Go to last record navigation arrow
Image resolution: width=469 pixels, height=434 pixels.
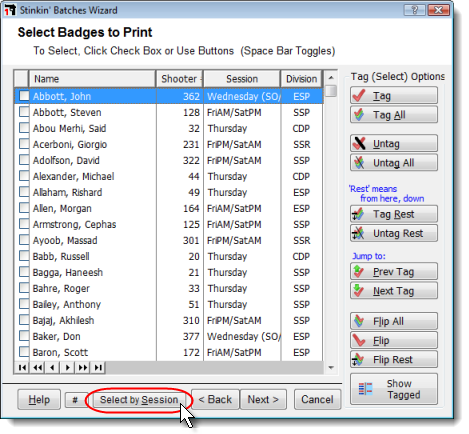pos(98,368)
